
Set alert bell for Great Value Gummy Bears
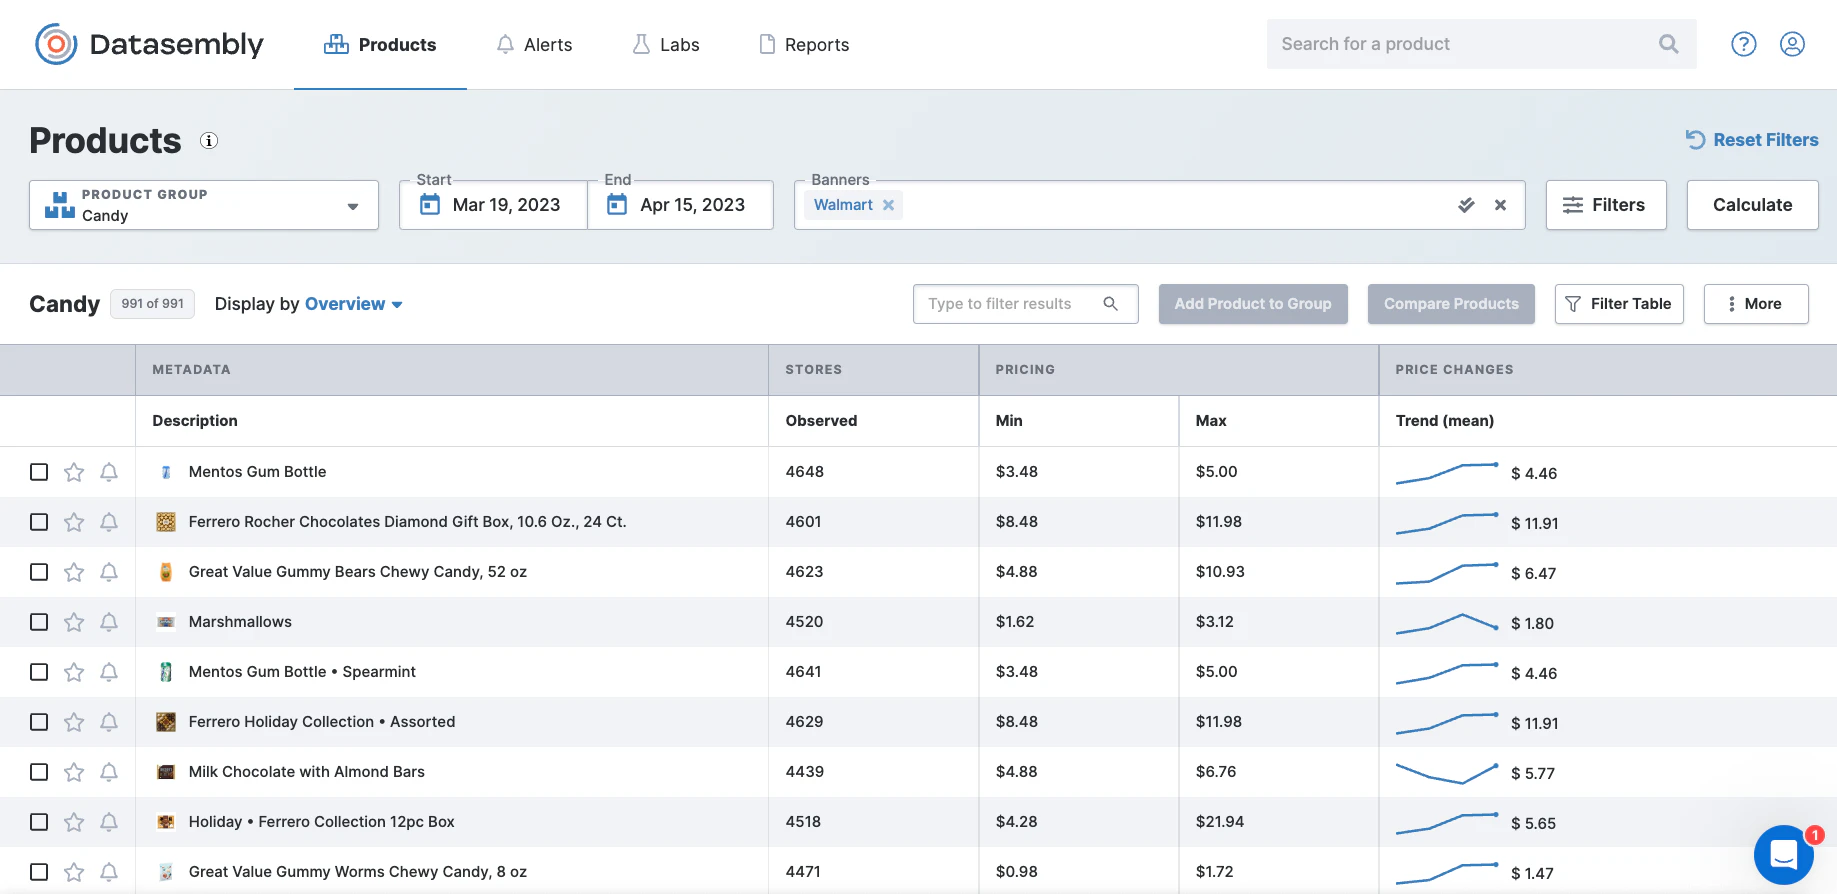click(109, 572)
